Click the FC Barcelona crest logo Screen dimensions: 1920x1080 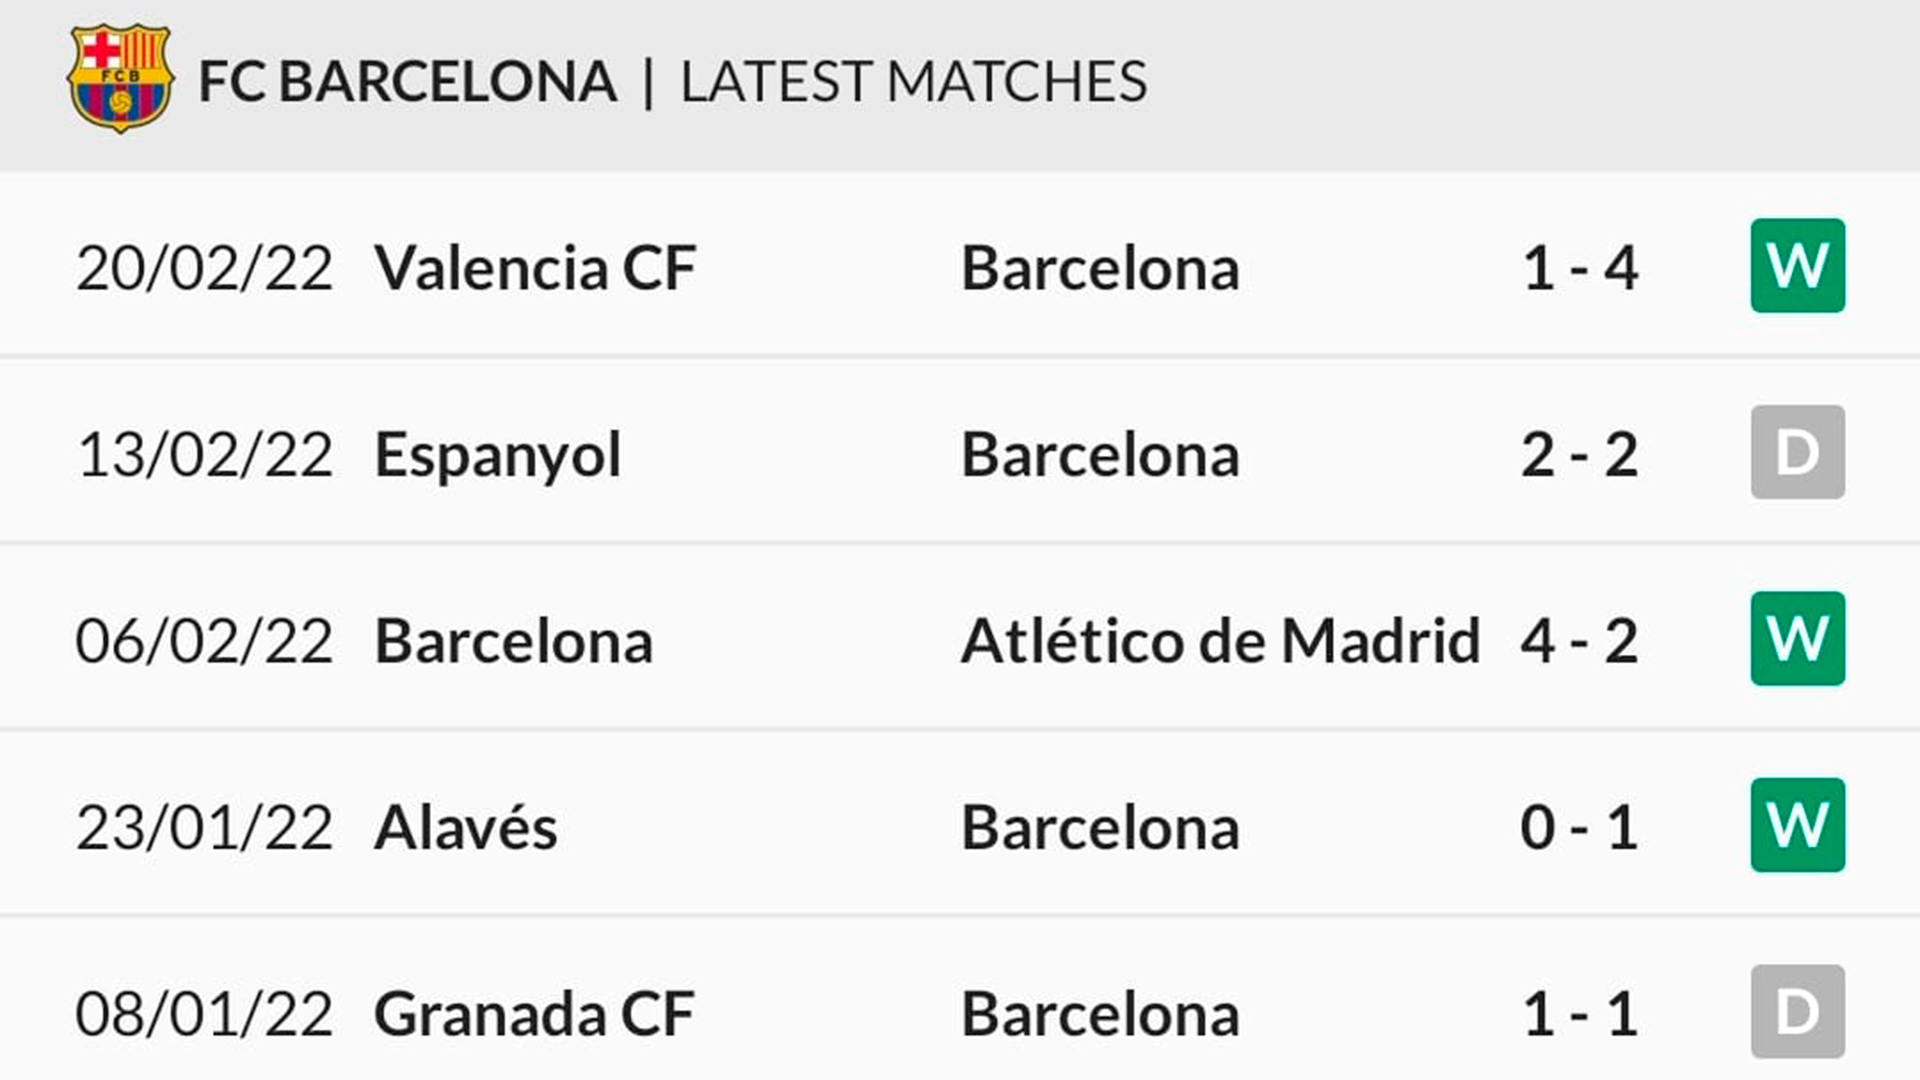pyautogui.click(x=120, y=79)
